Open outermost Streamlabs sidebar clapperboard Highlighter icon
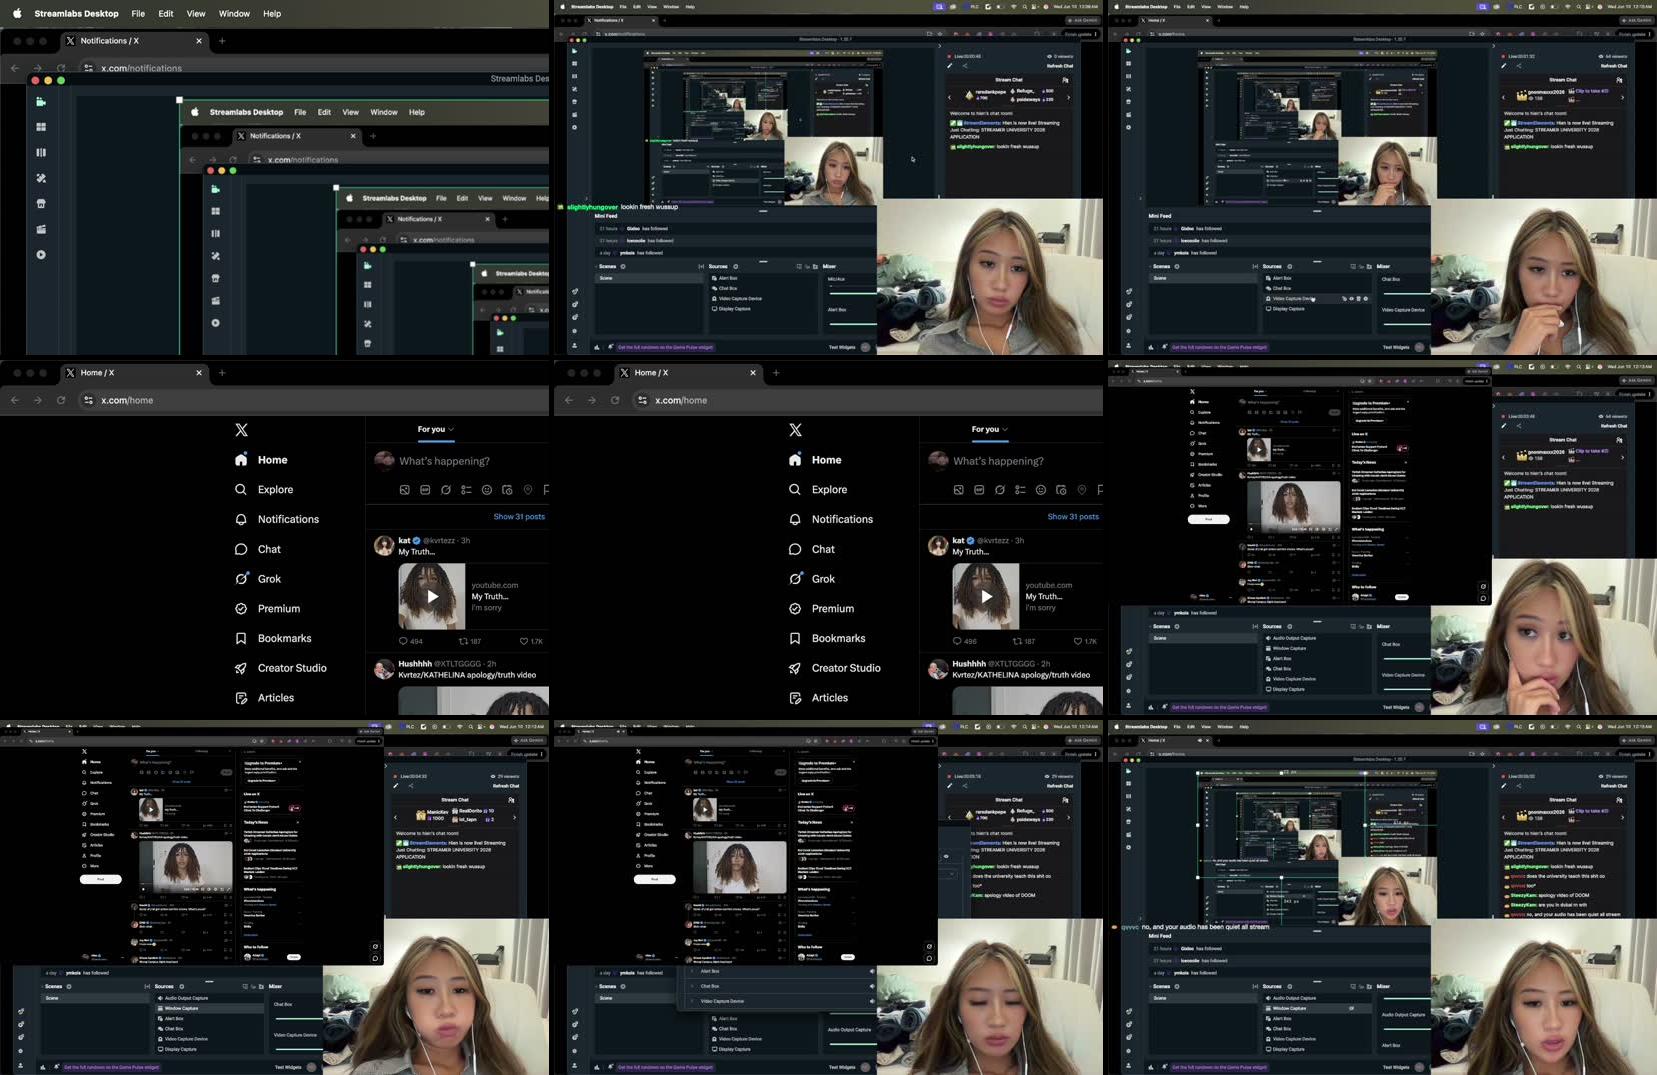 41,229
